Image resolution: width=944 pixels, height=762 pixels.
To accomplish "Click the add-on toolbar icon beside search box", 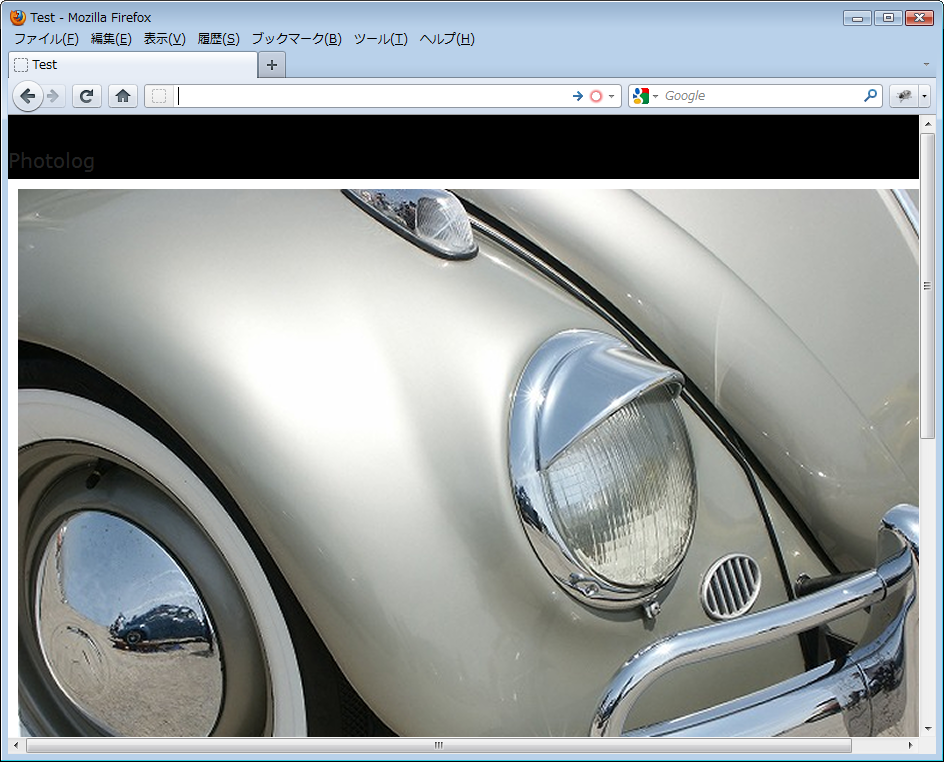I will (904, 96).
